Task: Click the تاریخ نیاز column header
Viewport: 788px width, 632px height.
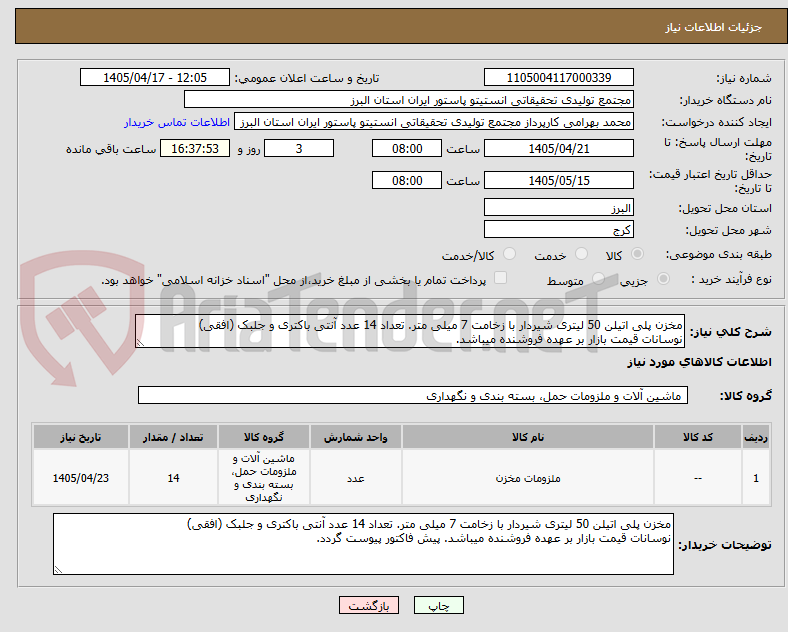Action: click(x=80, y=437)
